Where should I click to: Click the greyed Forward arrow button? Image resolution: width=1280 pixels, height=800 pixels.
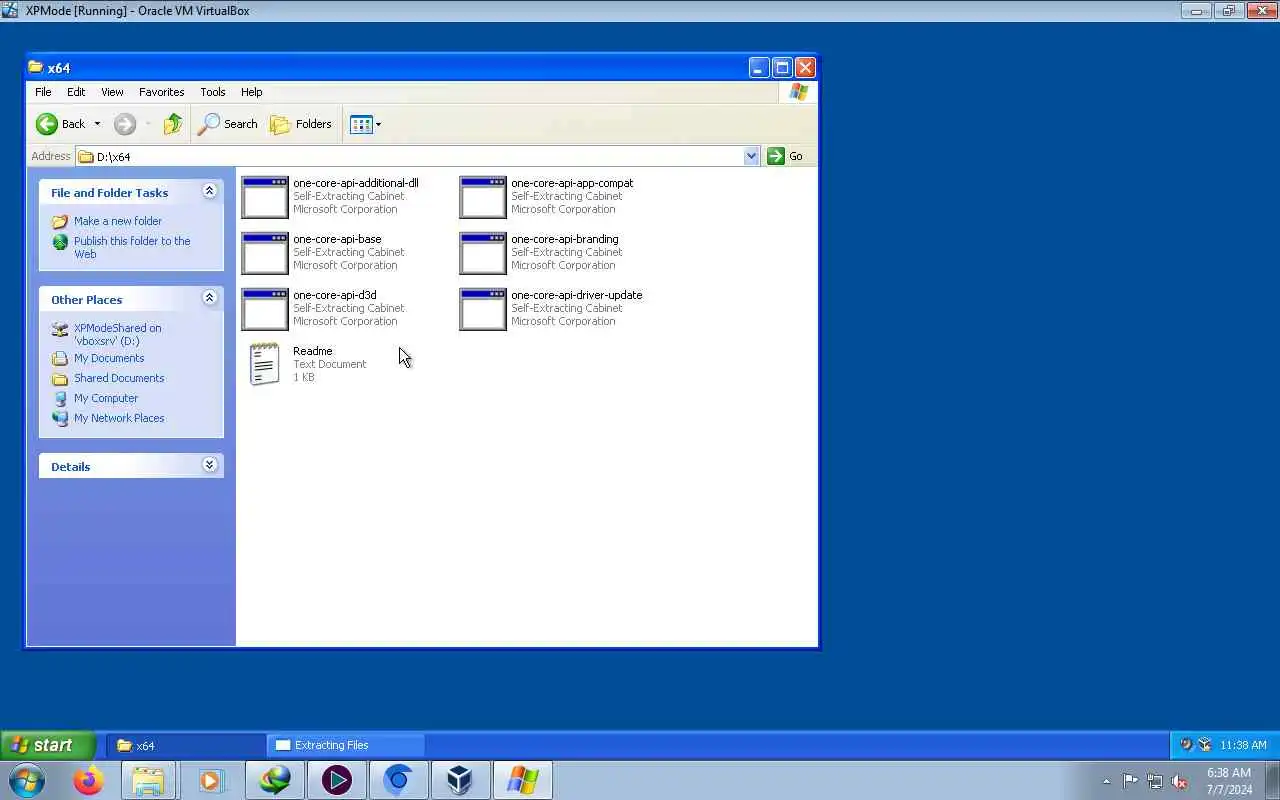click(125, 124)
